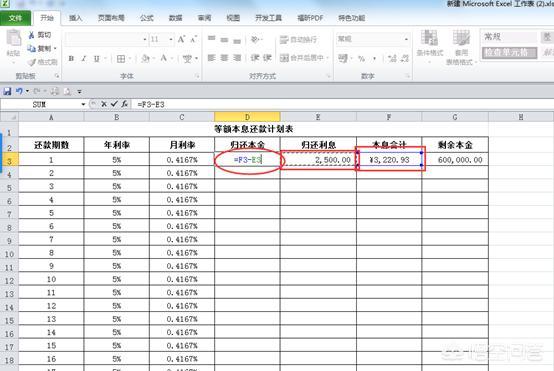The height and width of the screenshot is (371, 554).
Task: Click the Copy icon in clipboard group
Action: tap(31, 48)
